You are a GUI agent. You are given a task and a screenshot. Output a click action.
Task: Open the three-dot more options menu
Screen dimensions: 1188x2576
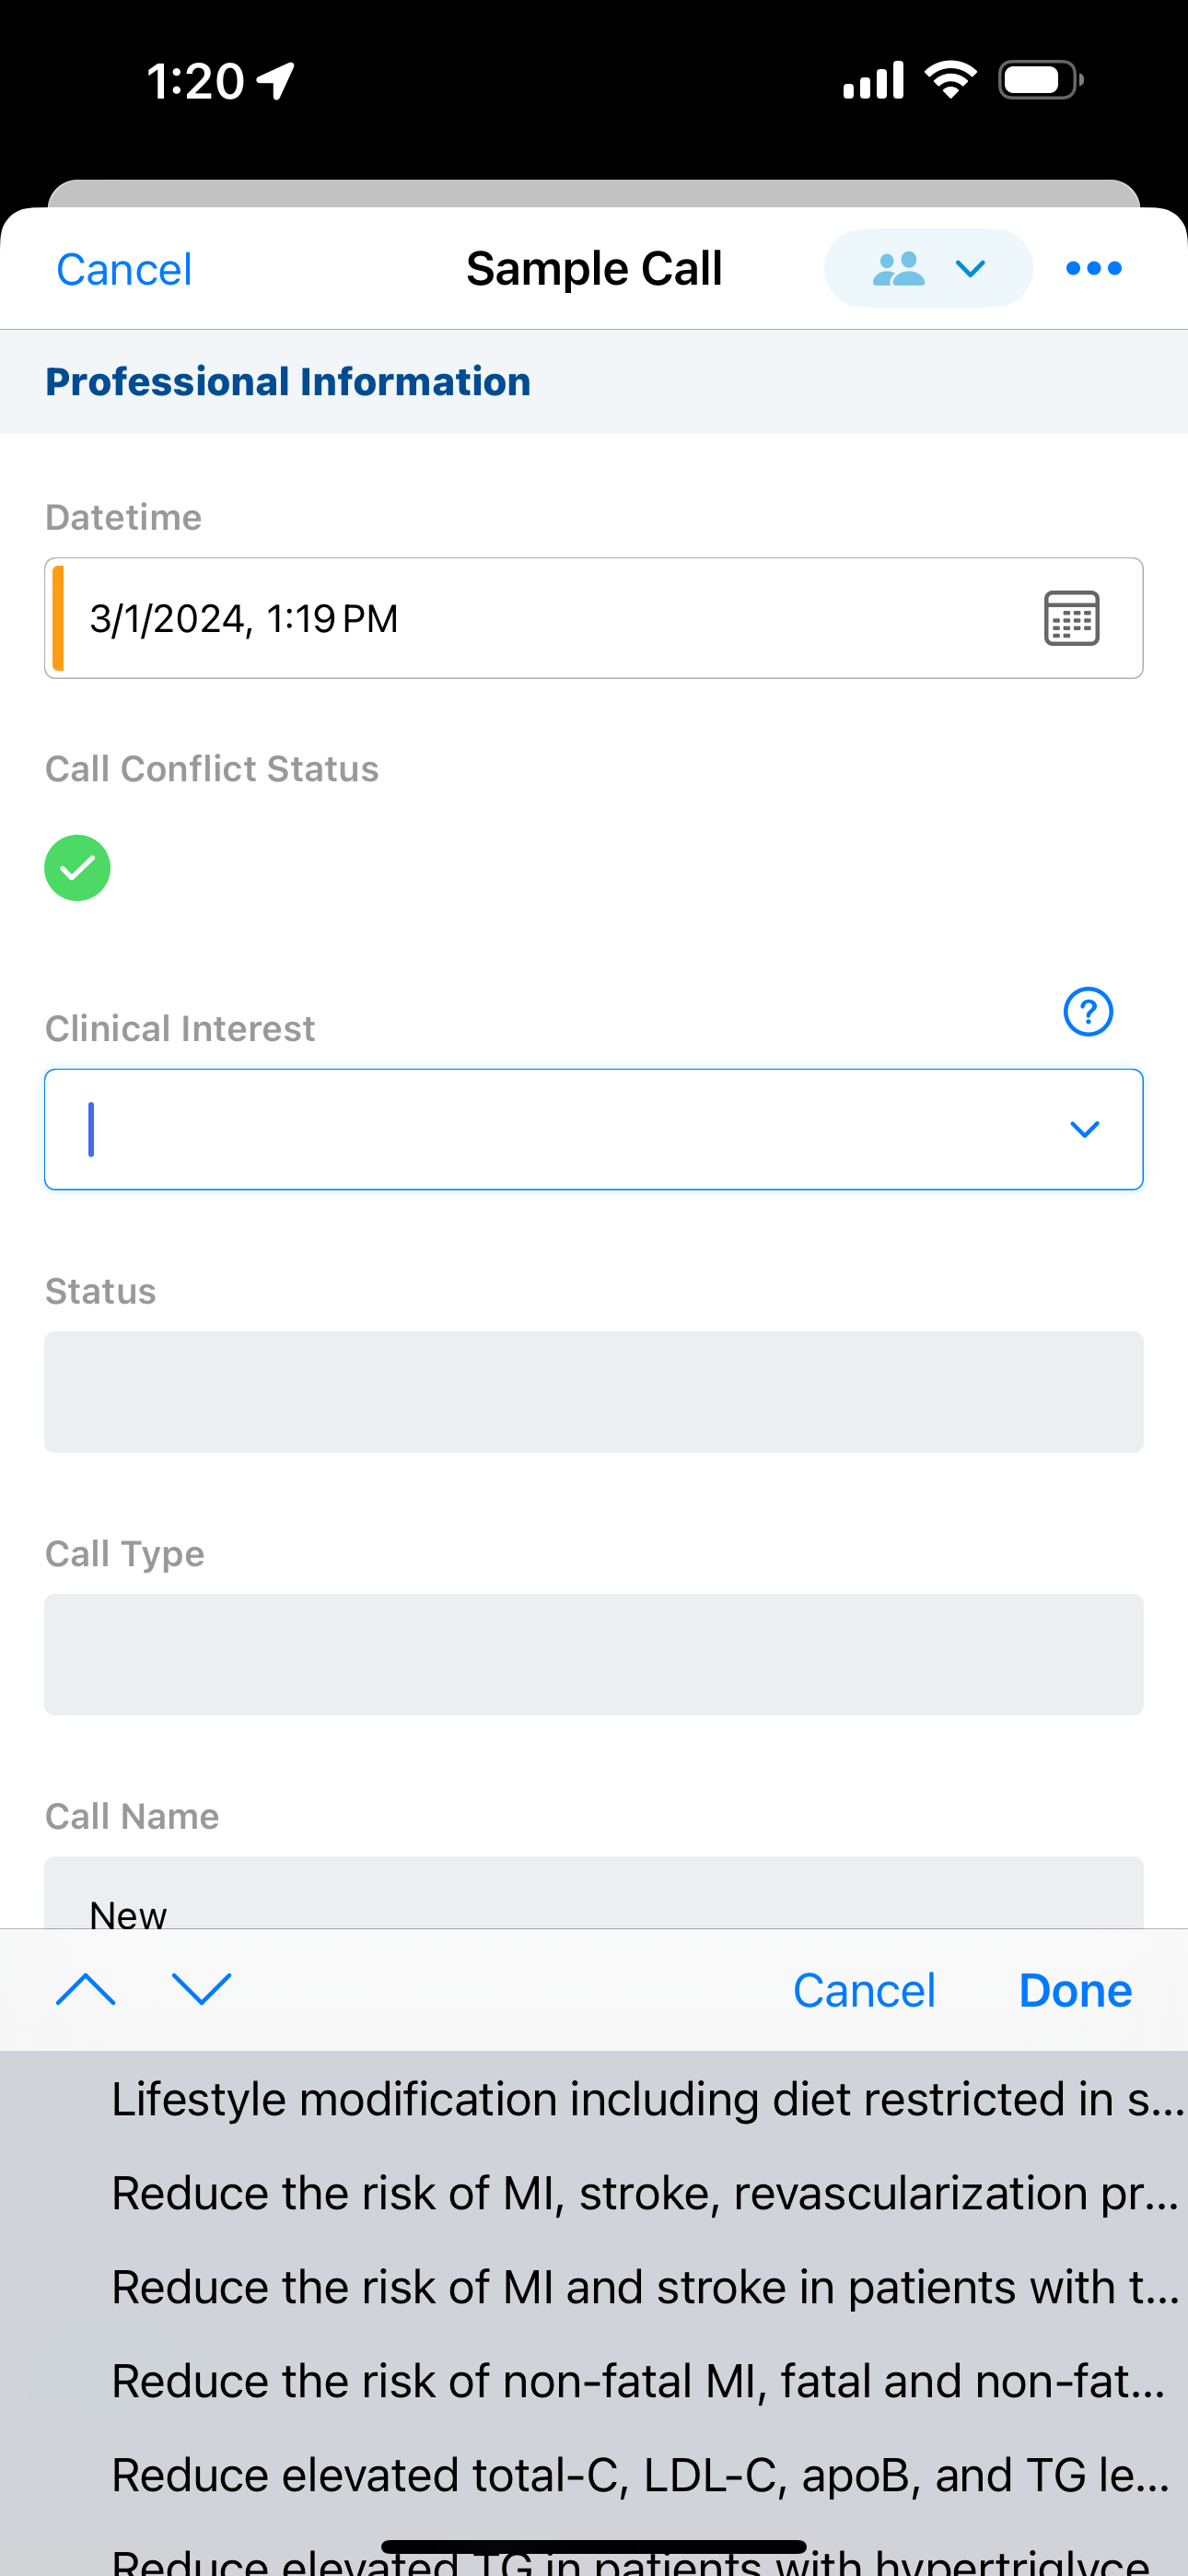pyautogui.click(x=1093, y=268)
